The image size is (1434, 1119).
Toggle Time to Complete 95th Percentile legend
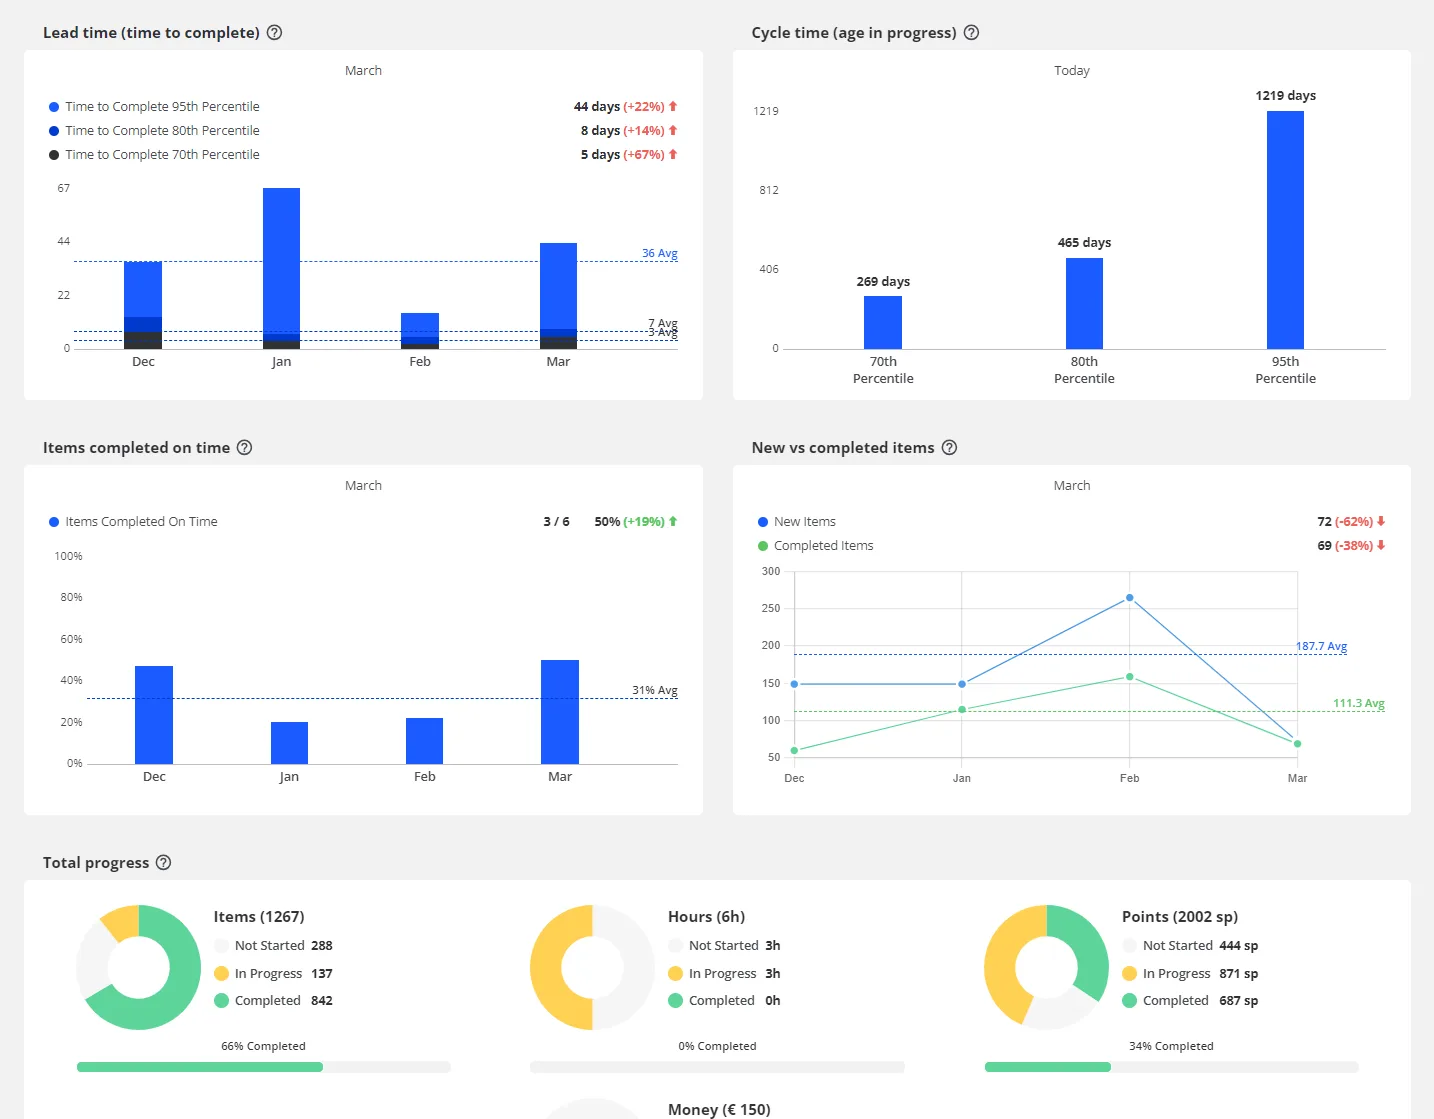[x=154, y=107]
